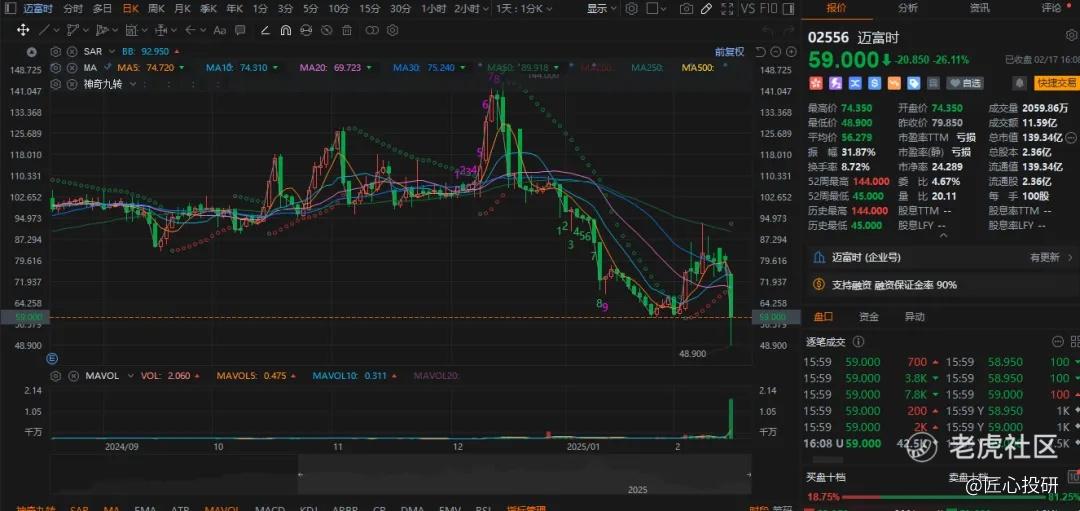This screenshot has width=1080, height=511.
Task: Toggle the magnet snap tool
Action: click(x=286, y=30)
